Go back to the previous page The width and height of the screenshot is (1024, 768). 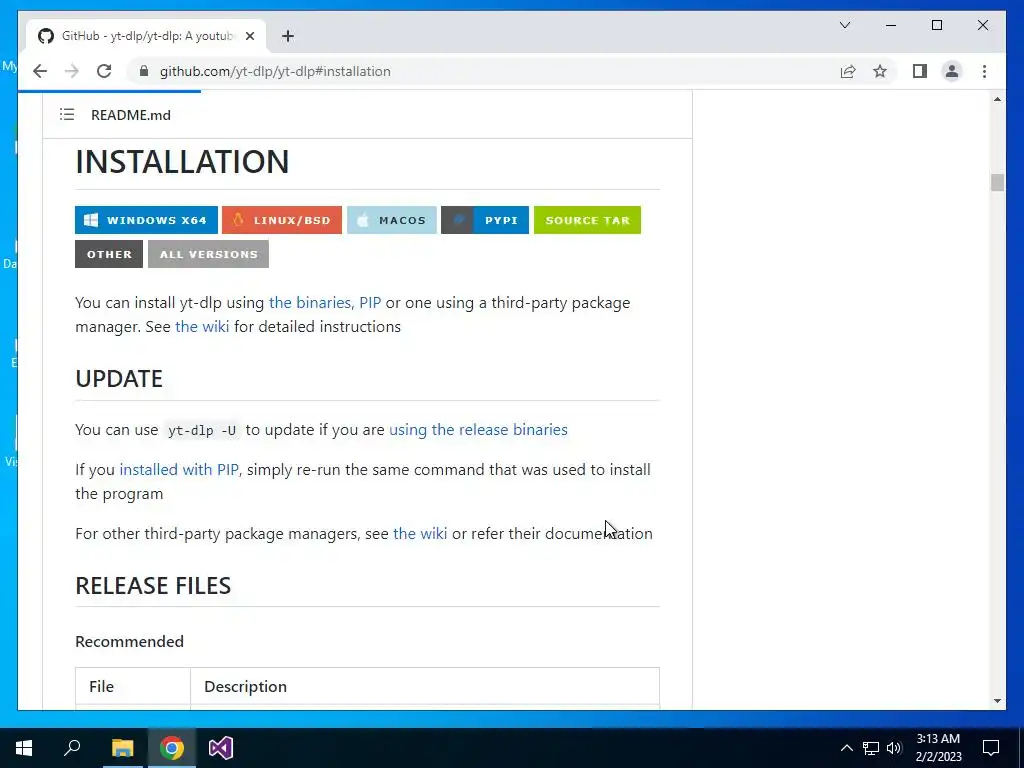pos(40,71)
